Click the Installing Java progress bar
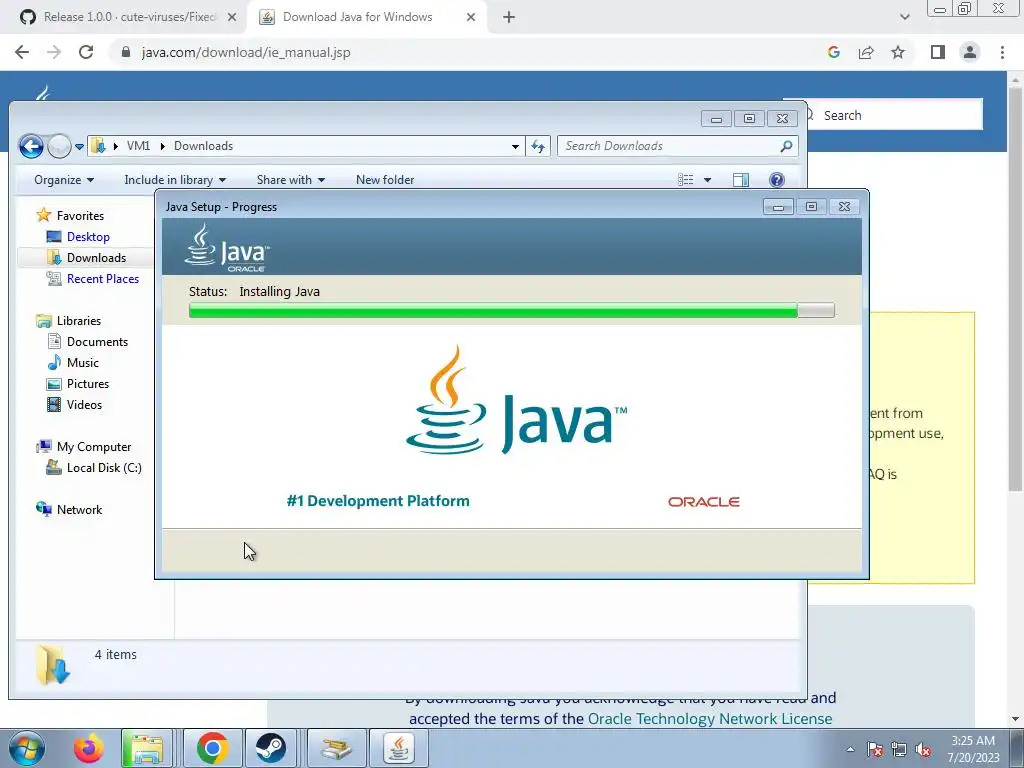1024x768 pixels. [511, 310]
